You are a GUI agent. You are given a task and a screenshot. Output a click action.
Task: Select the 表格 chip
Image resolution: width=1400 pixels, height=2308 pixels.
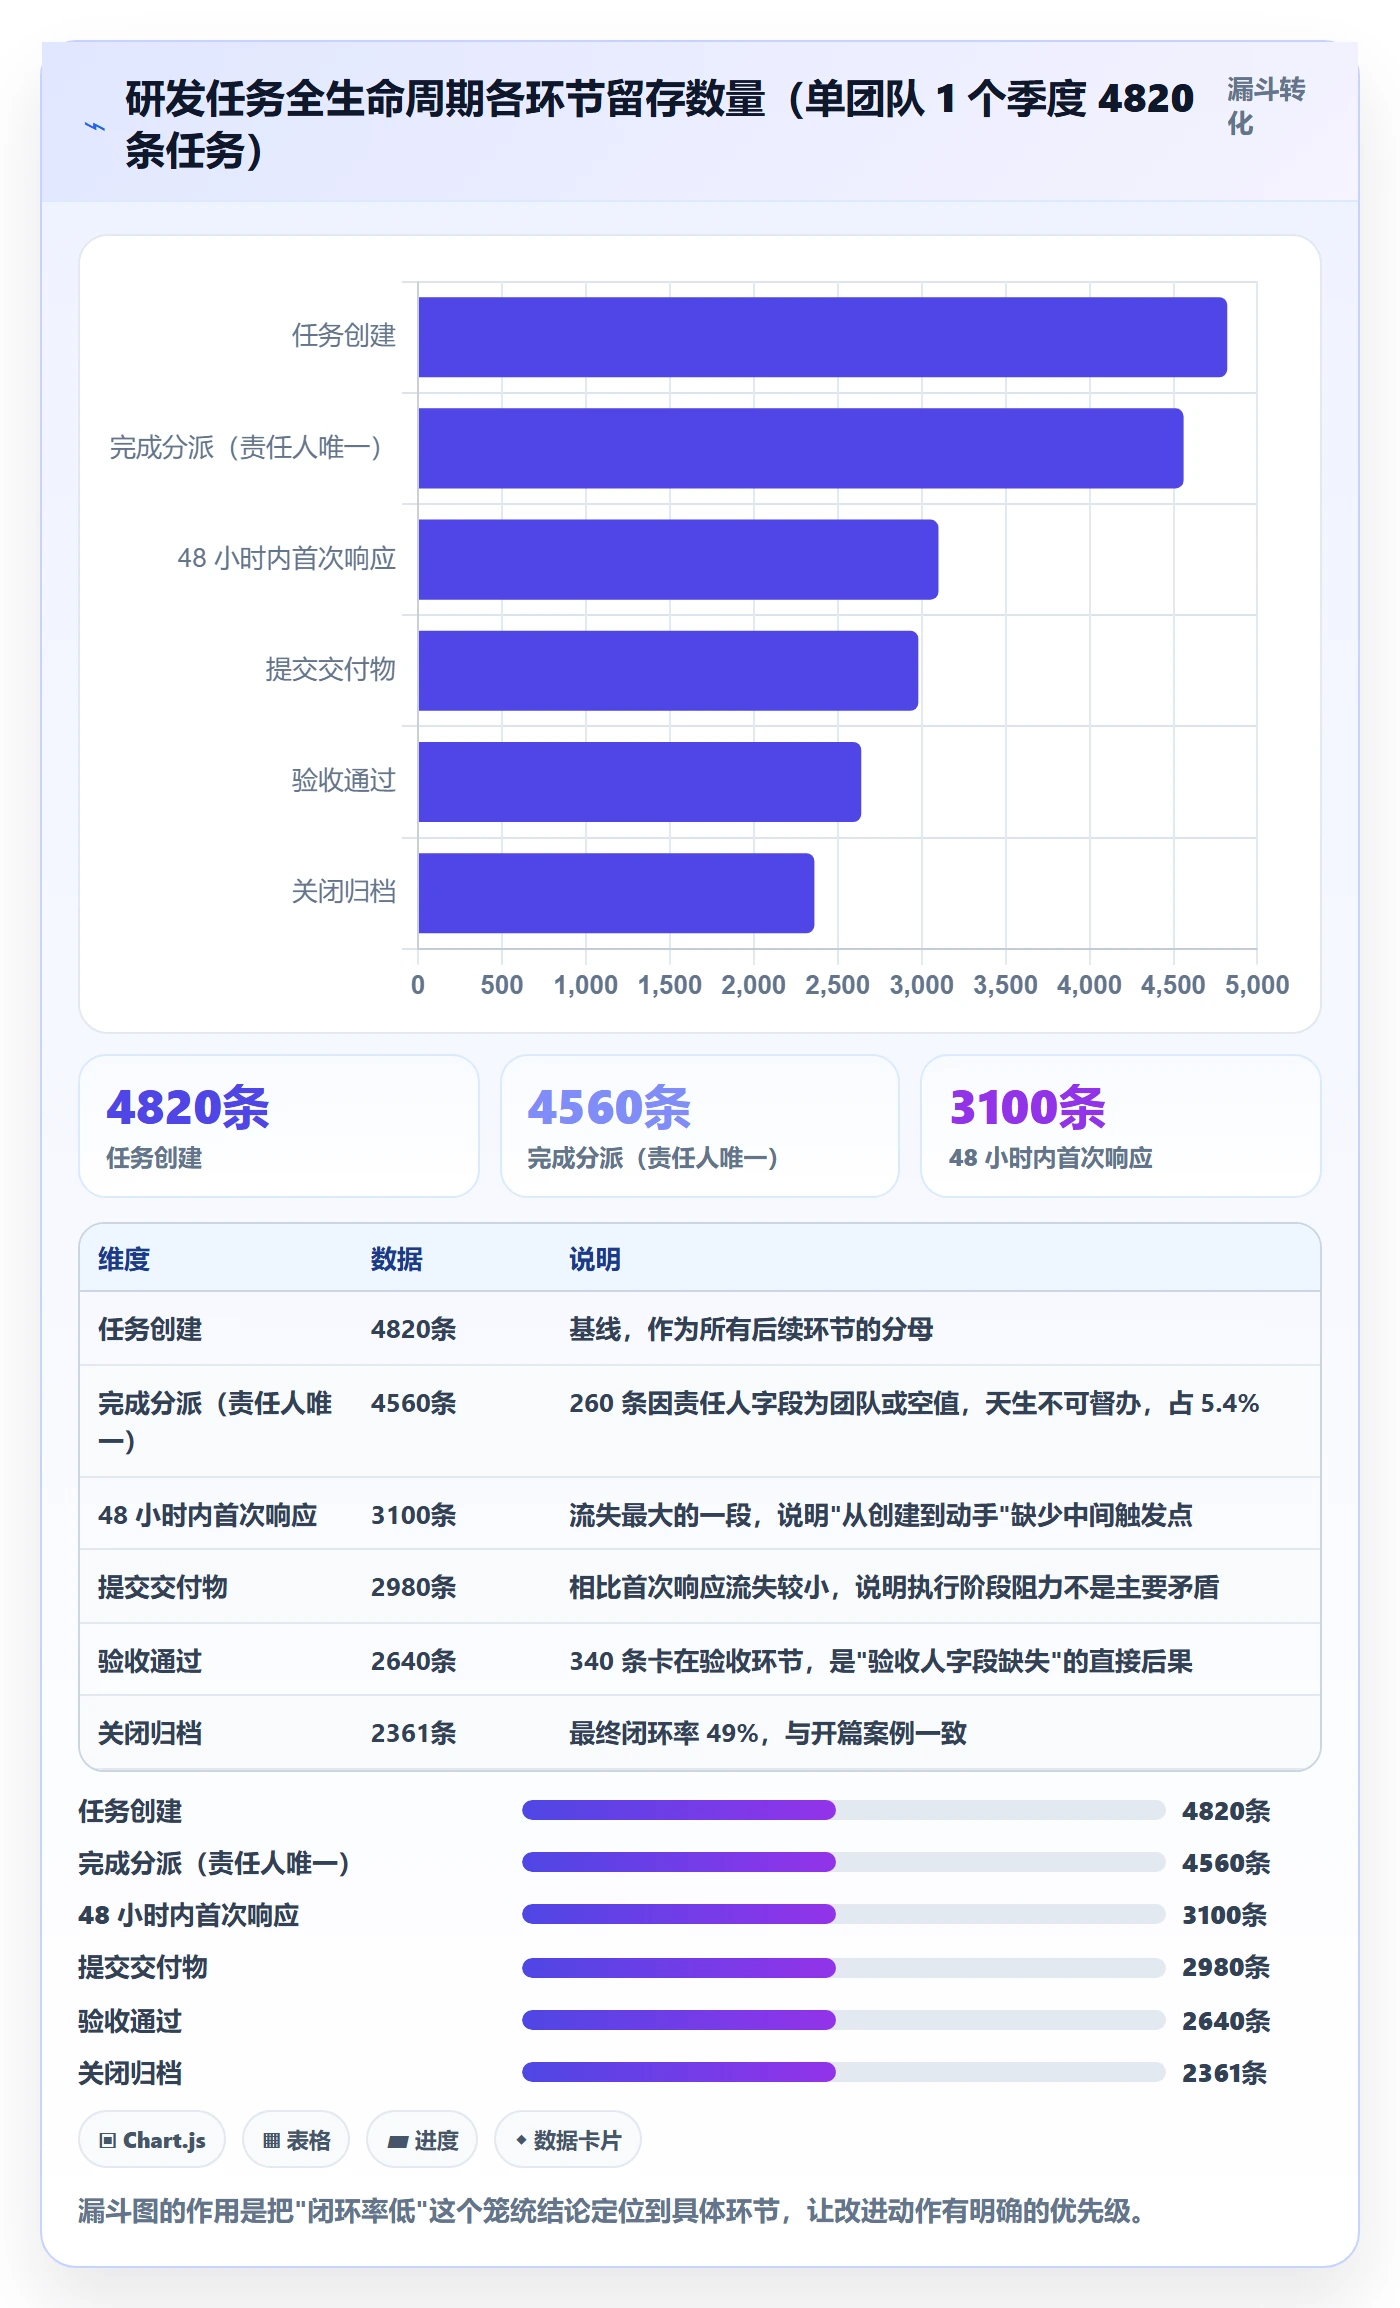tap(296, 2140)
